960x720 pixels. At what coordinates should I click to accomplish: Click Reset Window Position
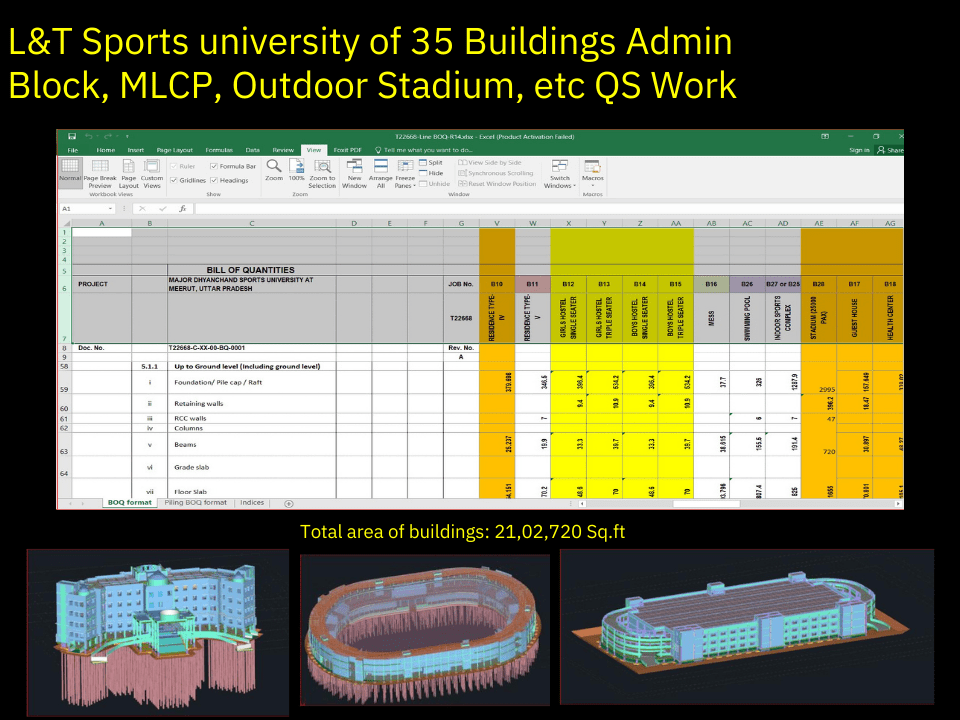[x=497, y=184]
